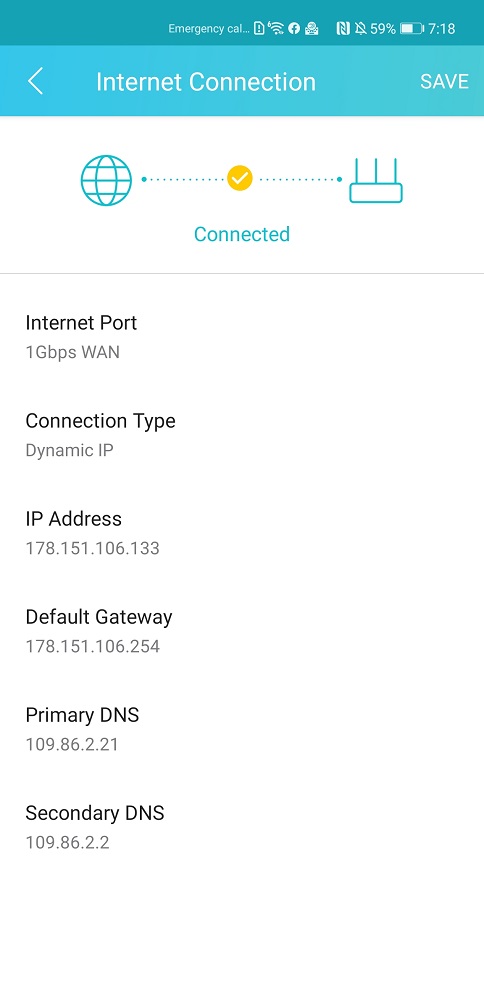Click the router icon
484x1000 pixels.
(376, 180)
